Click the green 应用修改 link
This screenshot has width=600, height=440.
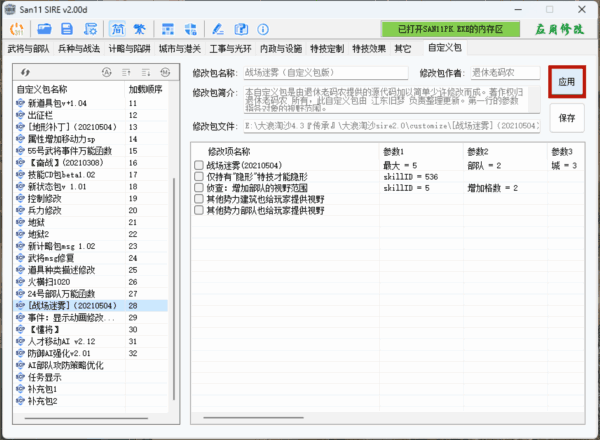click(564, 29)
